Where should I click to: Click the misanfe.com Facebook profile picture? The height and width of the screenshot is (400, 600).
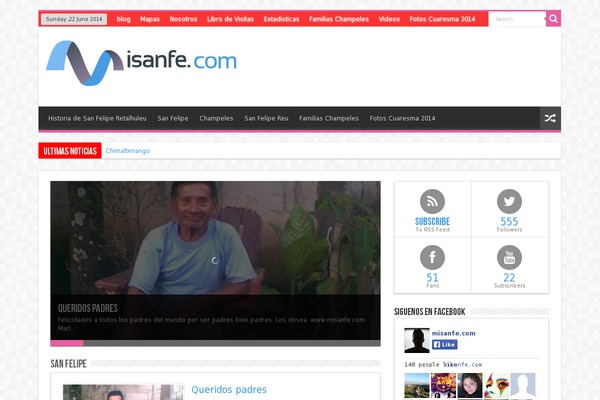[417, 340]
